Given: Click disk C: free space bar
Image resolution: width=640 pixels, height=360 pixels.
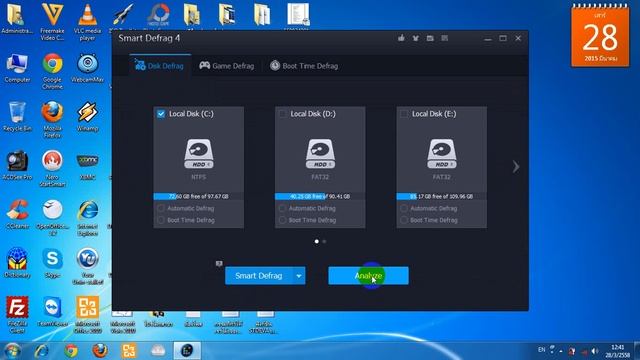Looking at the screenshot, I should tap(198, 196).
